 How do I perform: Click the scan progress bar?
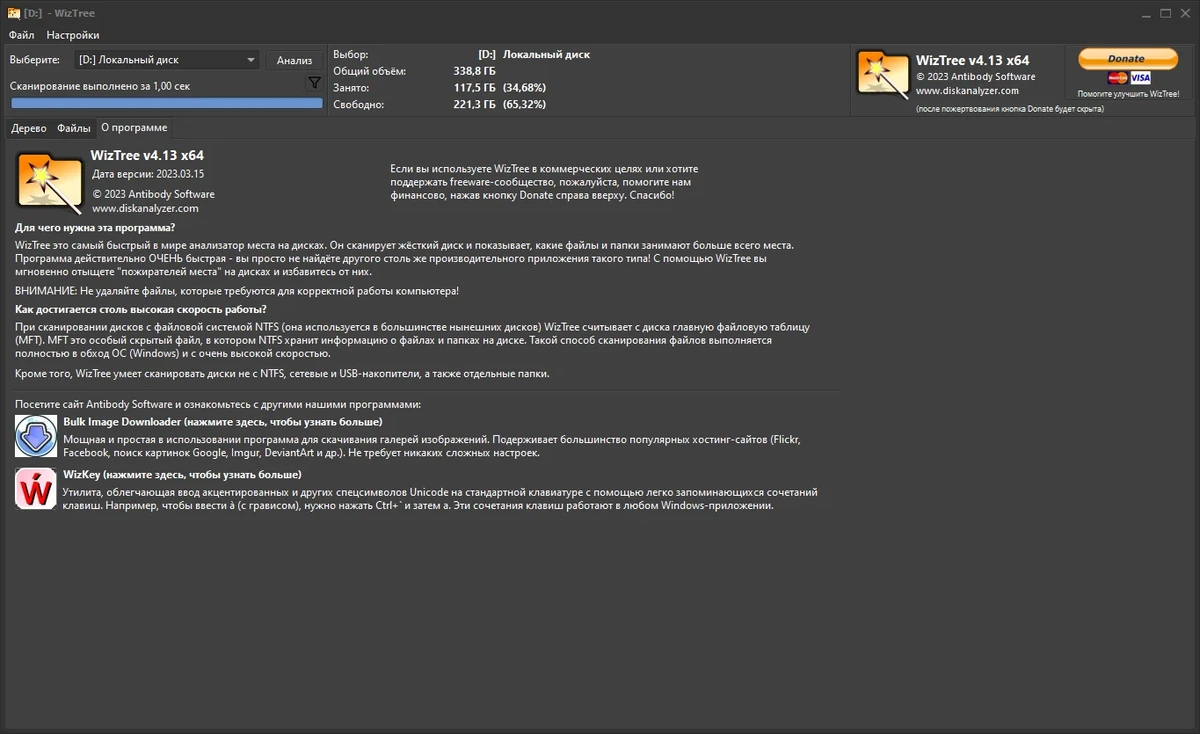coord(166,103)
